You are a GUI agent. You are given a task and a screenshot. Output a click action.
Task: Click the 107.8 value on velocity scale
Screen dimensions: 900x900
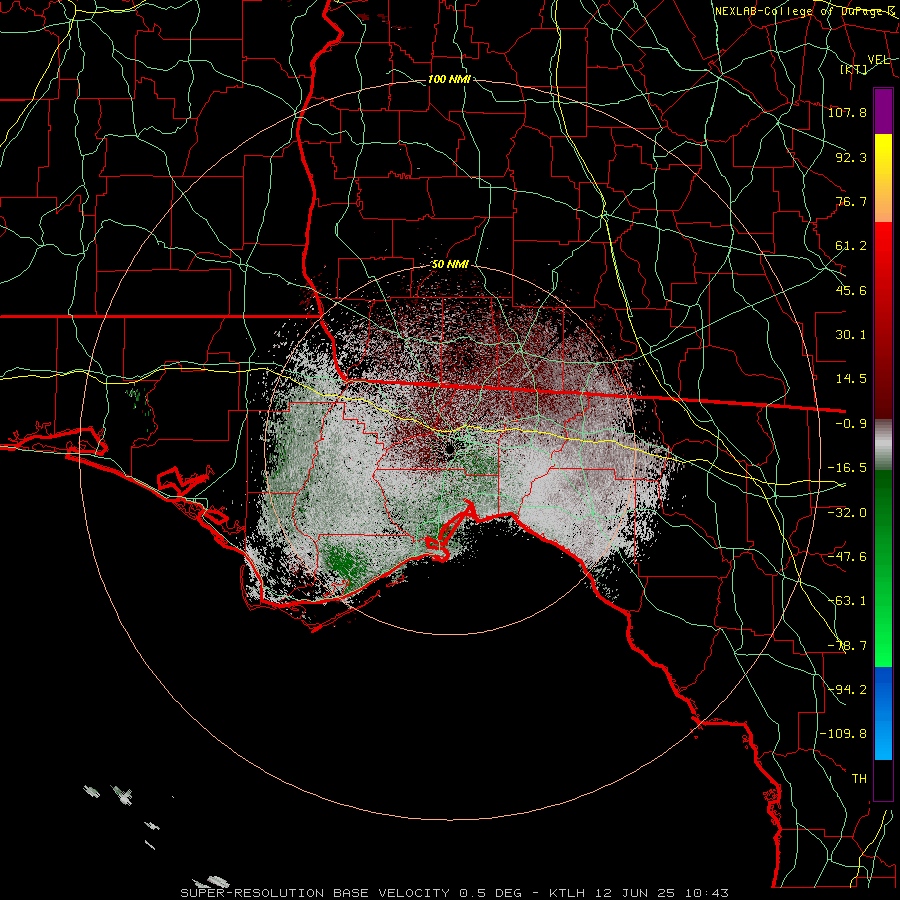[847, 112]
